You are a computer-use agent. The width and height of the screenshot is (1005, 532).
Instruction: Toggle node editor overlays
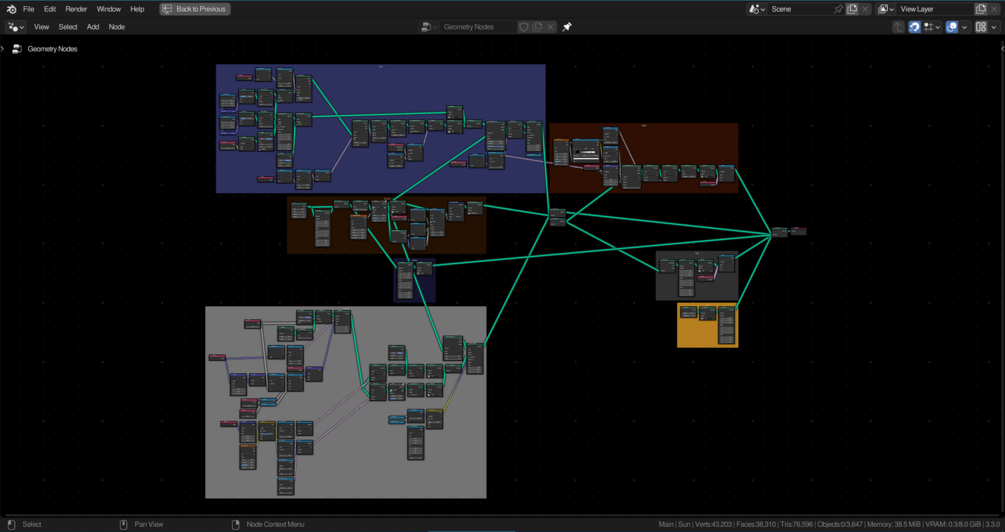[x=952, y=27]
